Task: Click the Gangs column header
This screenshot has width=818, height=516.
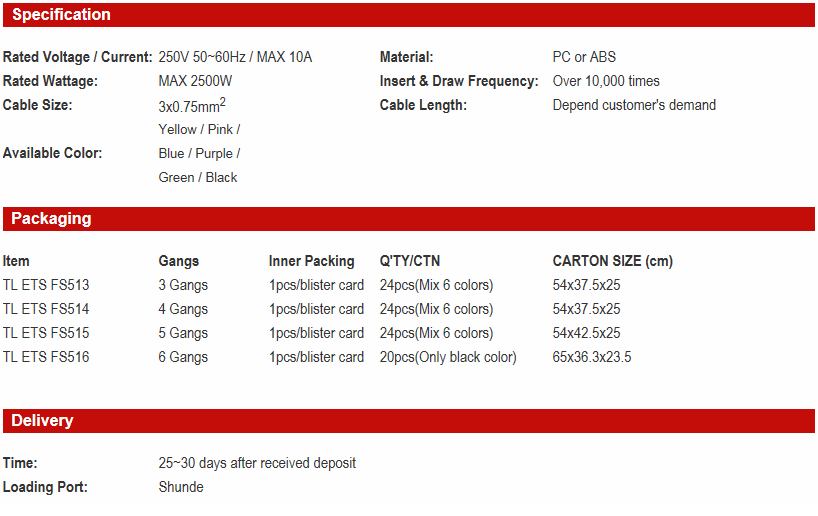Action: [x=179, y=261]
